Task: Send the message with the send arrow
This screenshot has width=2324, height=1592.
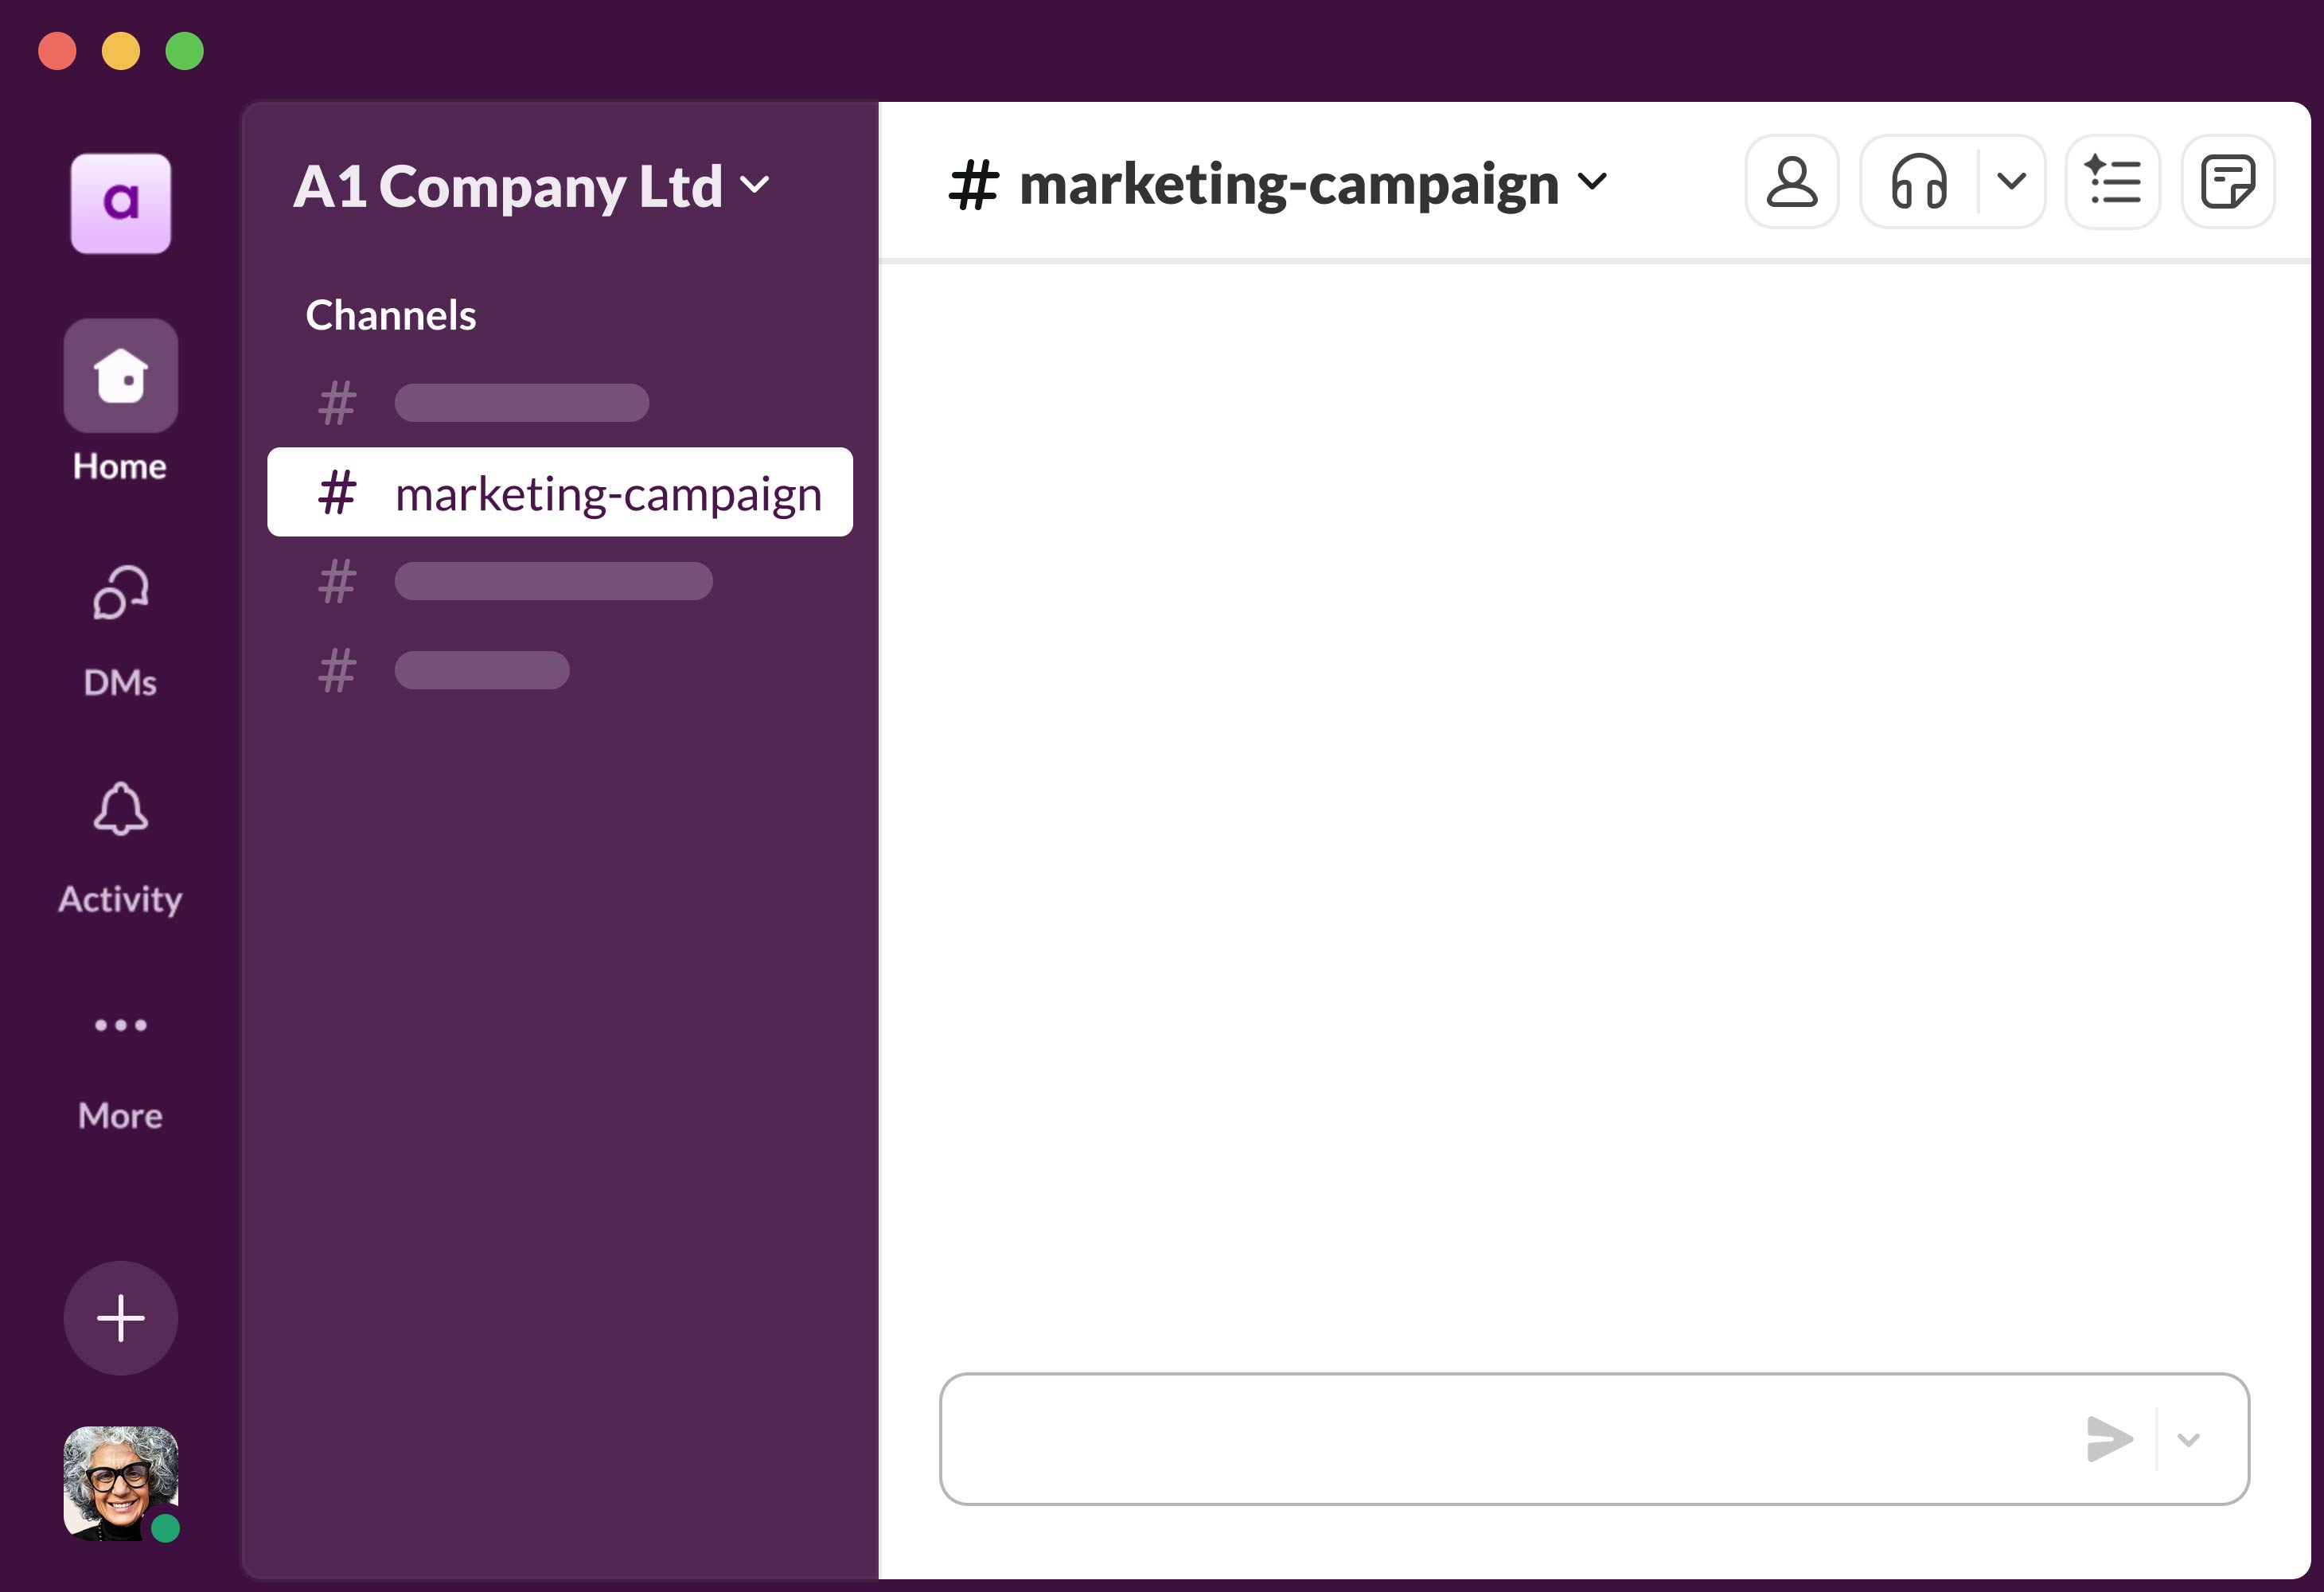Action: pyautogui.click(x=2110, y=1440)
